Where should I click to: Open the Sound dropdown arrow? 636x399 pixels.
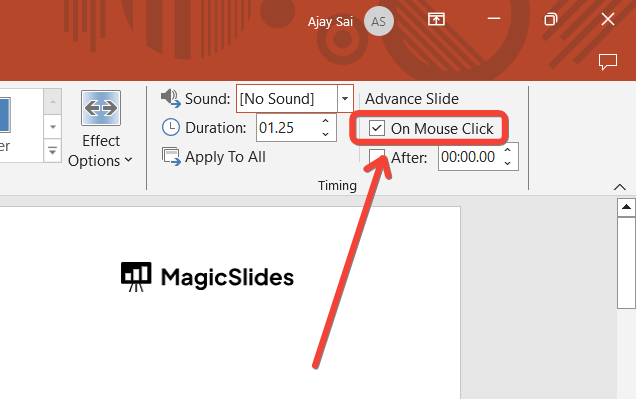tap(345, 99)
